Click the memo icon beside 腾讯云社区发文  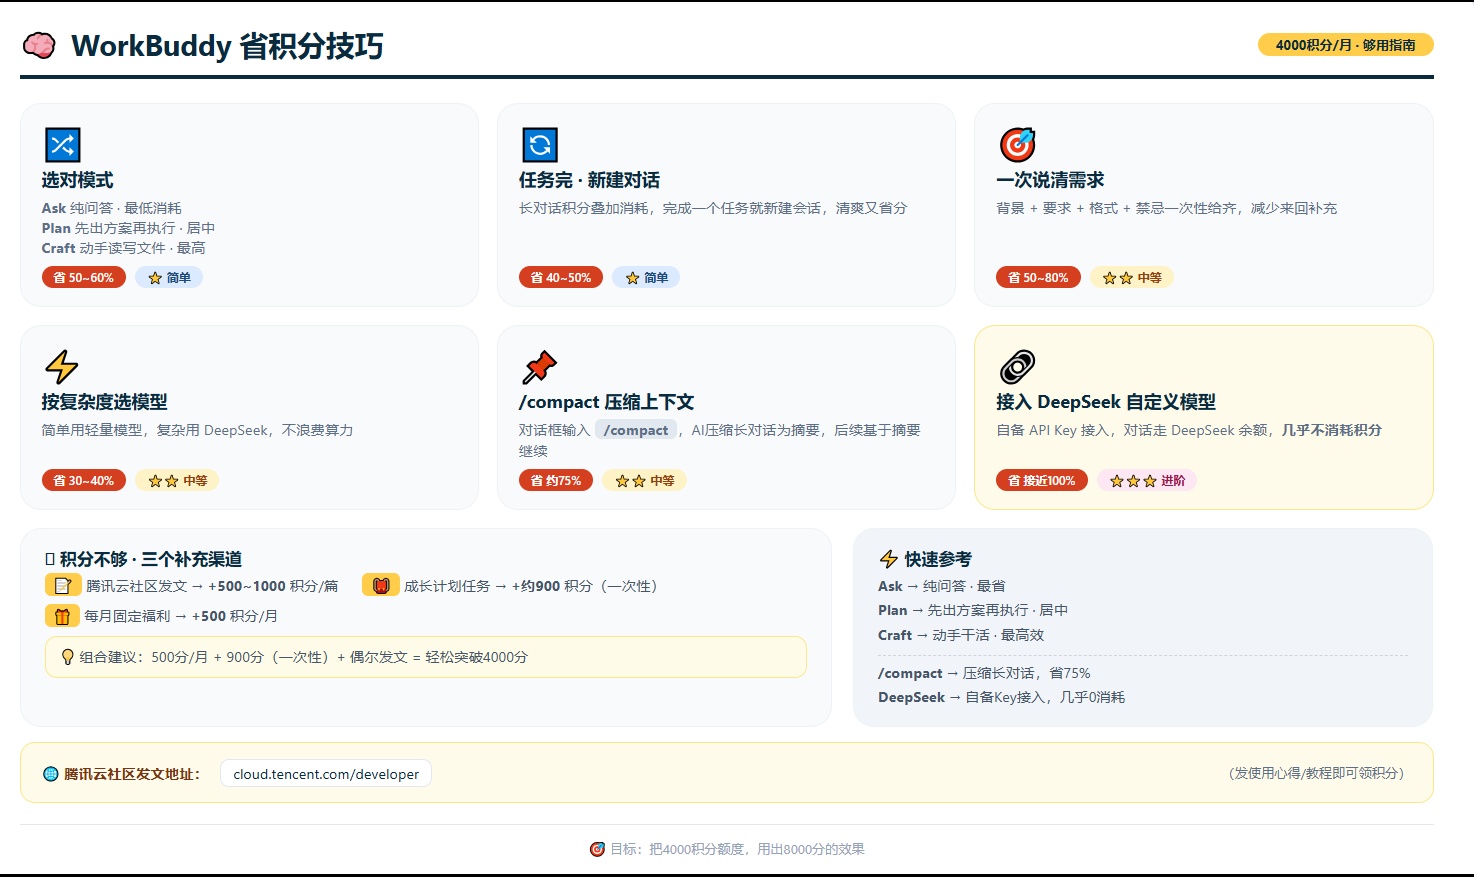coord(62,586)
